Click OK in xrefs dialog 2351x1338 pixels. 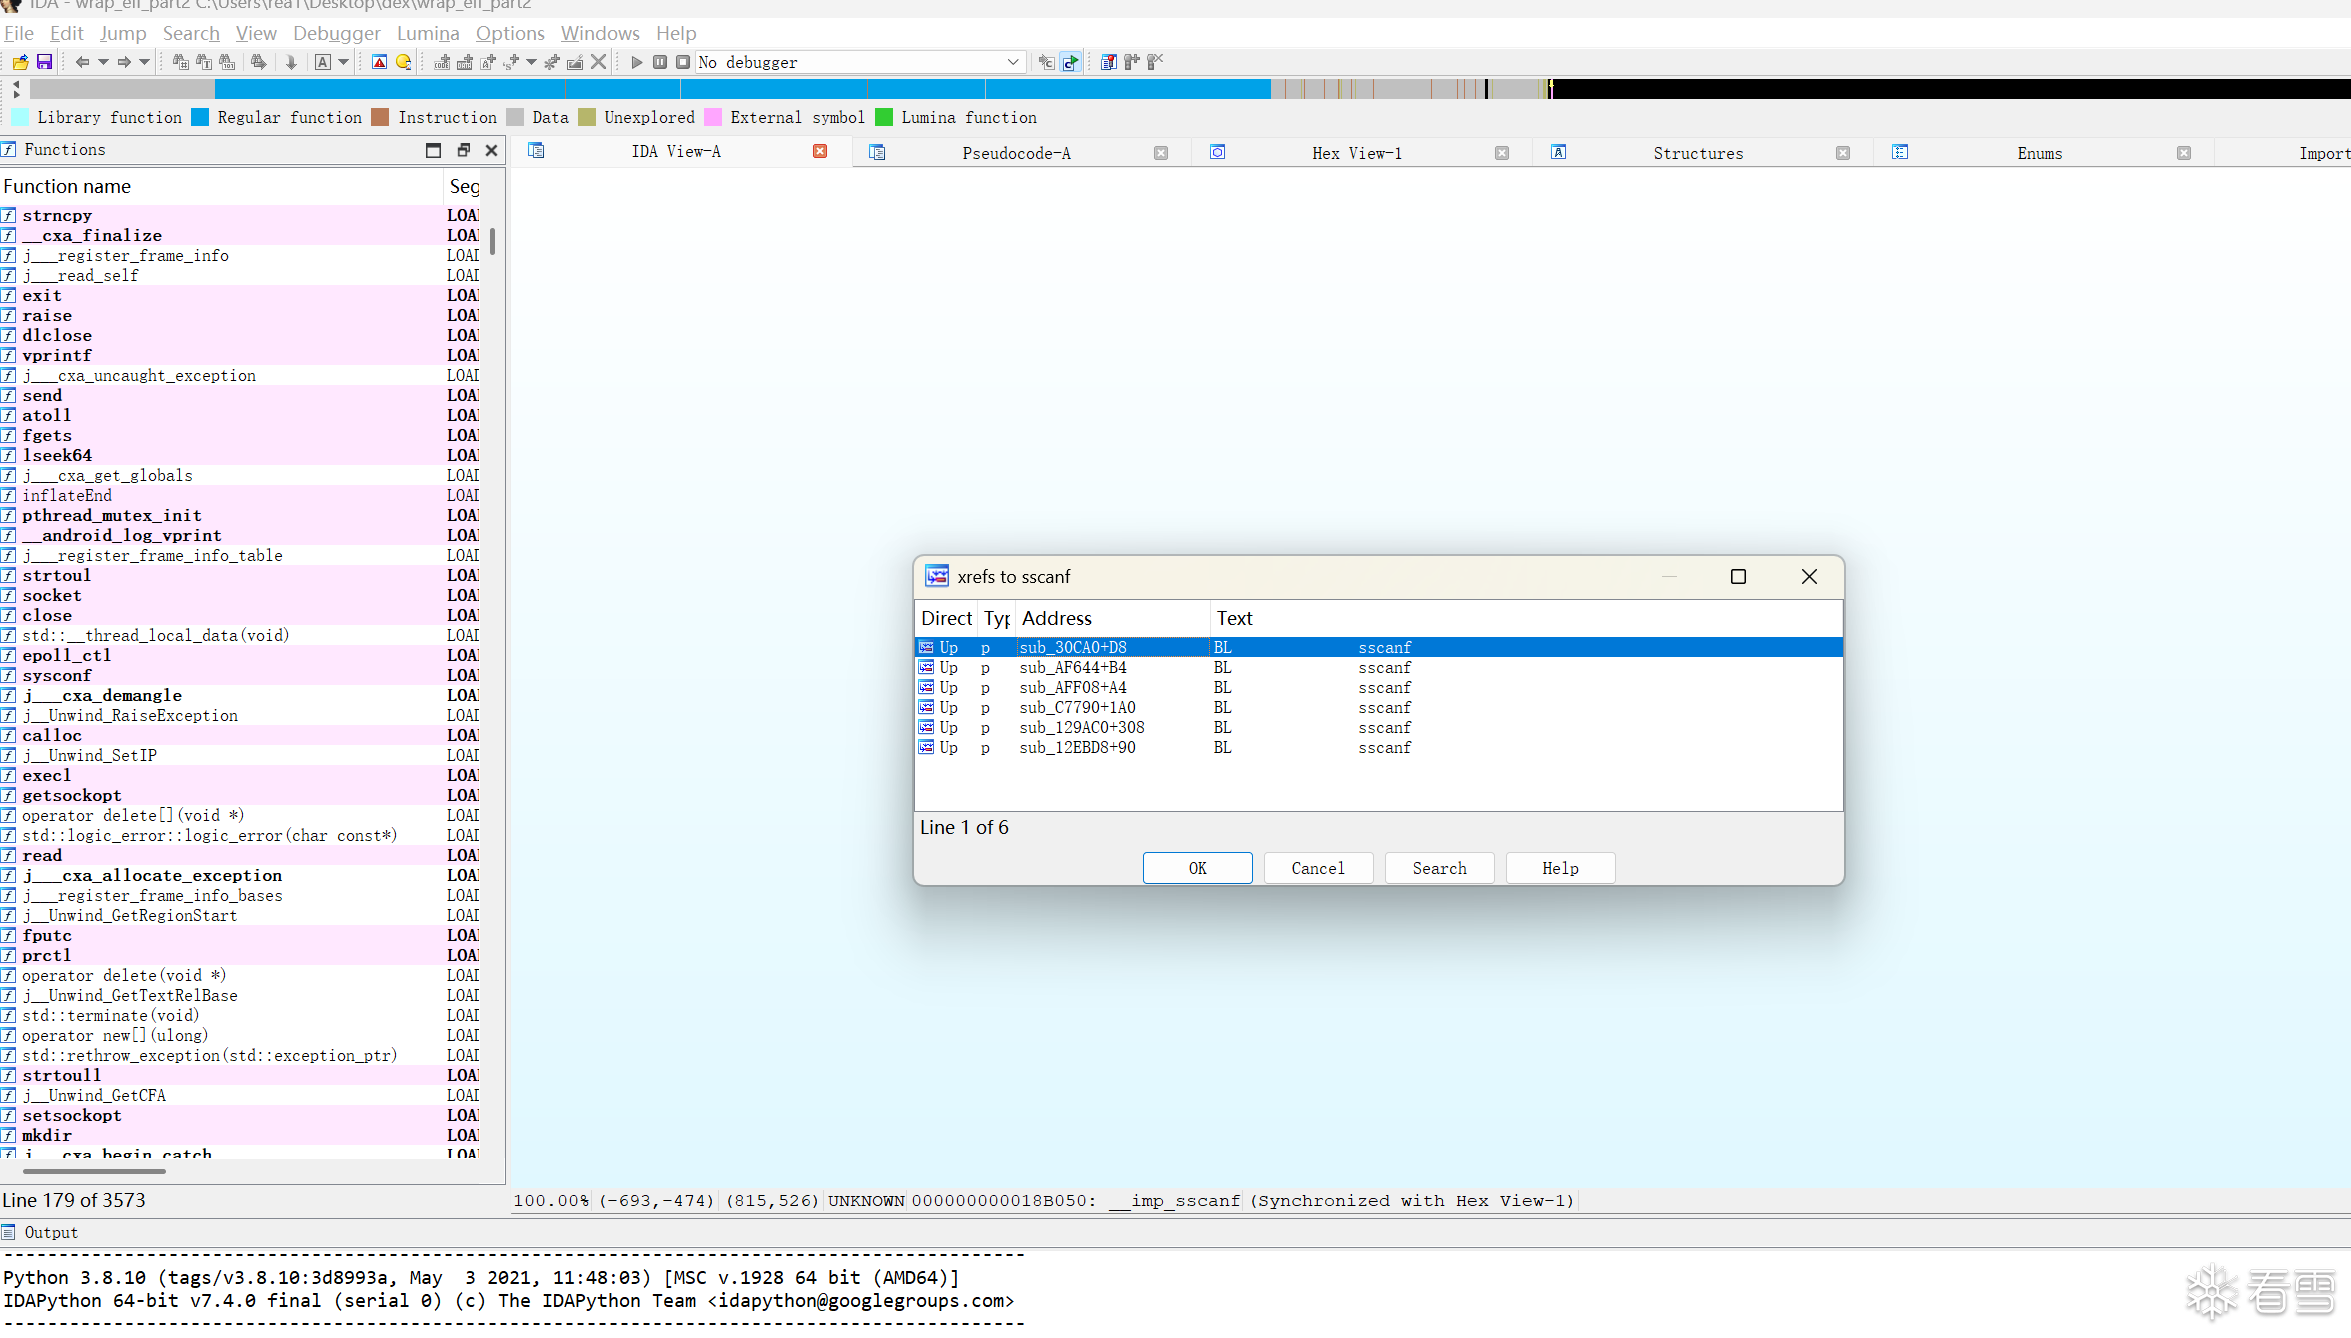point(1197,868)
